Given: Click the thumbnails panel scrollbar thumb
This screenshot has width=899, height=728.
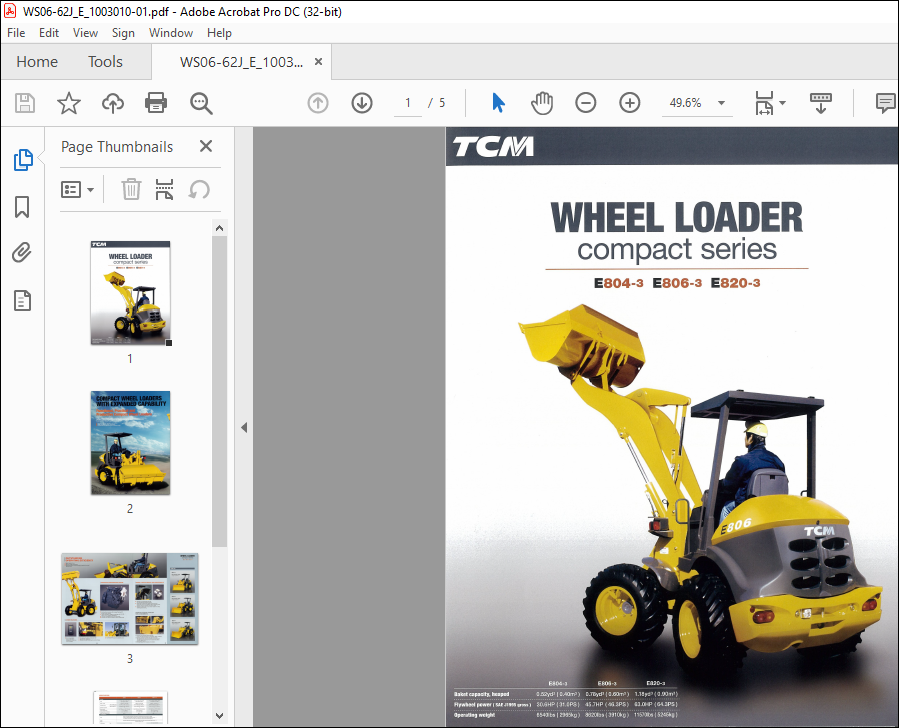Looking at the screenshot, I should (x=219, y=391).
